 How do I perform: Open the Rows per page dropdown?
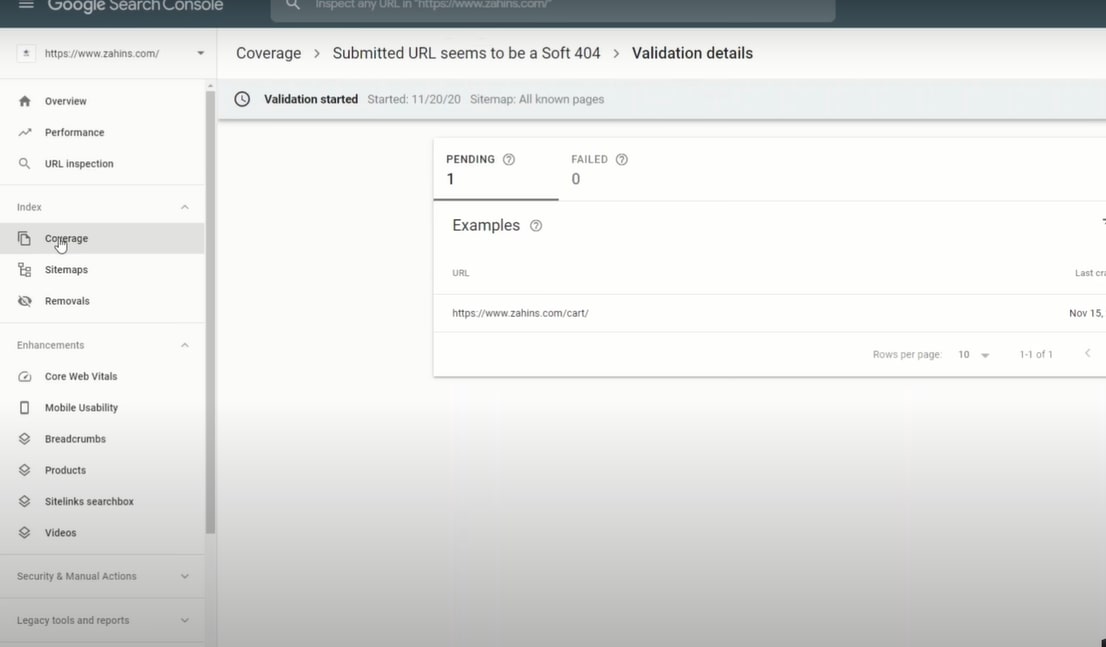click(x=973, y=355)
